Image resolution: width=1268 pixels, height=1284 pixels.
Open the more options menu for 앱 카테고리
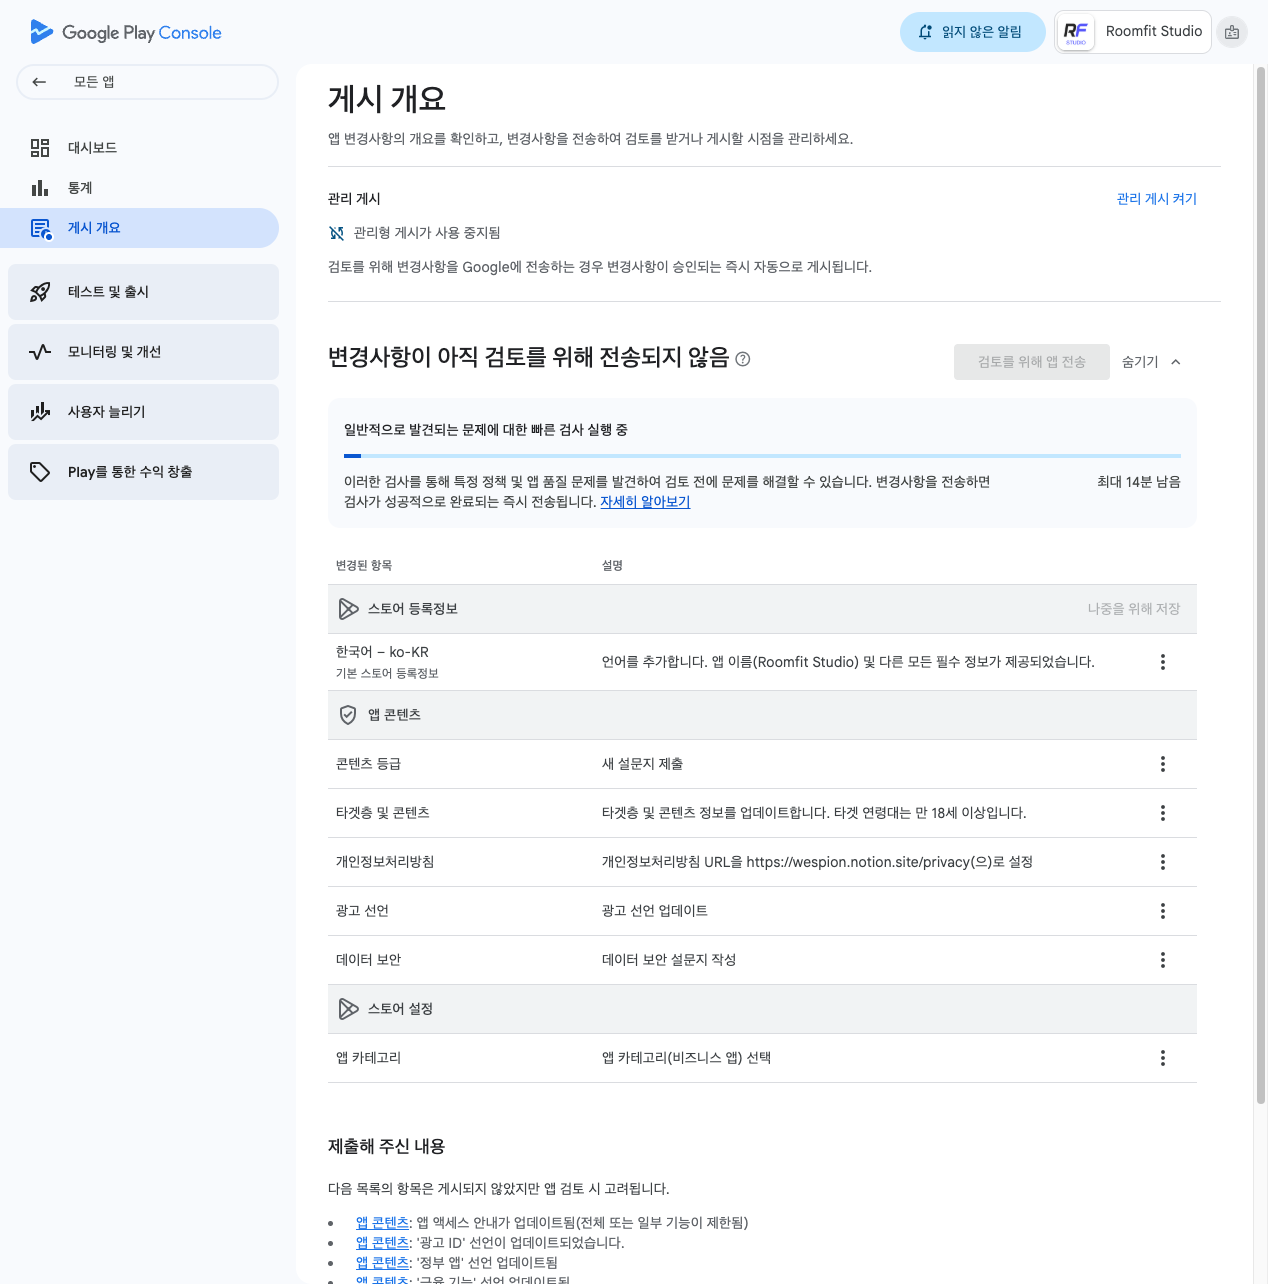click(x=1162, y=1058)
